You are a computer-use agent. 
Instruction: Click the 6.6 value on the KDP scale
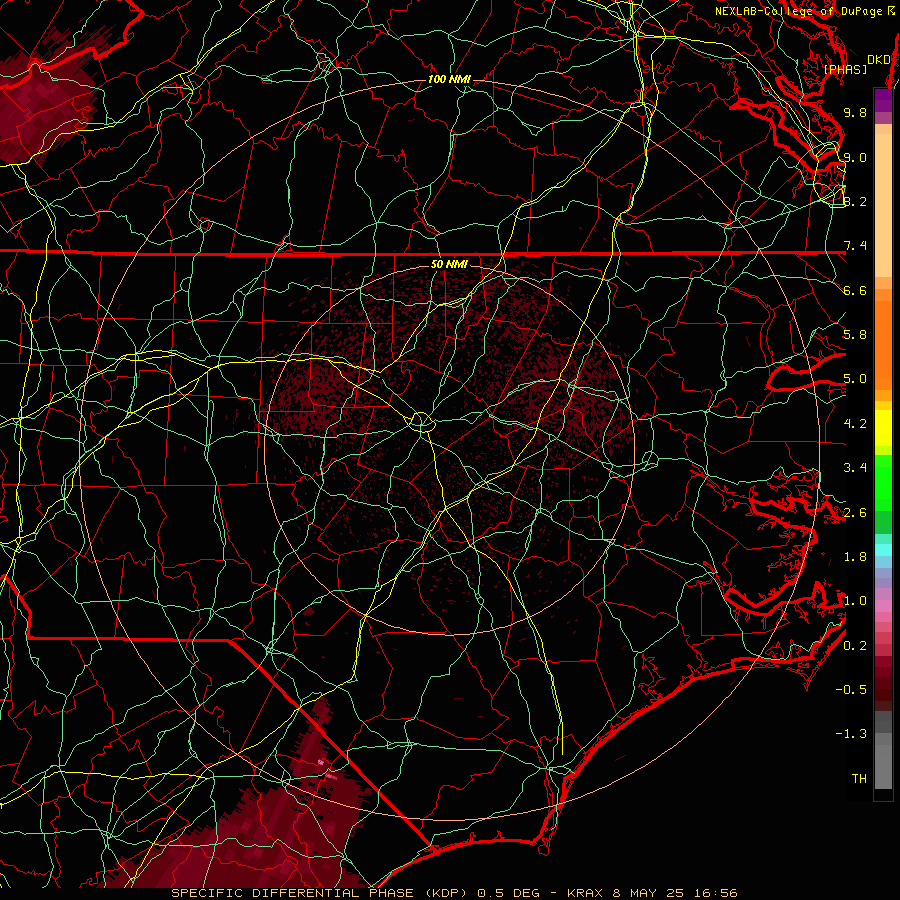click(x=855, y=290)
